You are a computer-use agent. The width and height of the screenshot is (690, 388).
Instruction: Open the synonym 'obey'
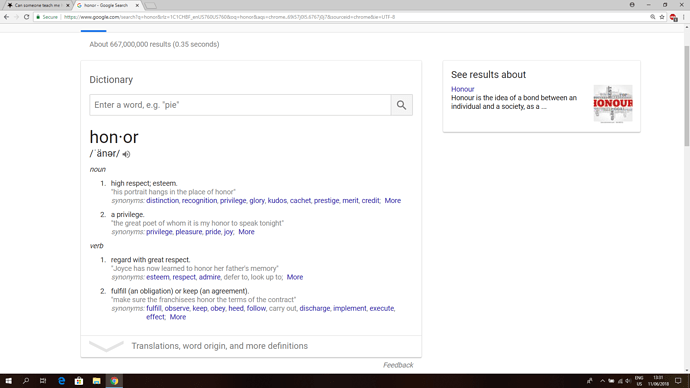[217, 308]
